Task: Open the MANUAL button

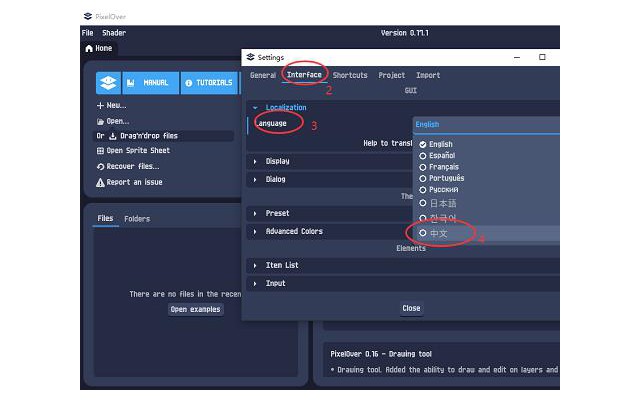Action: click(x=151, y=83)
